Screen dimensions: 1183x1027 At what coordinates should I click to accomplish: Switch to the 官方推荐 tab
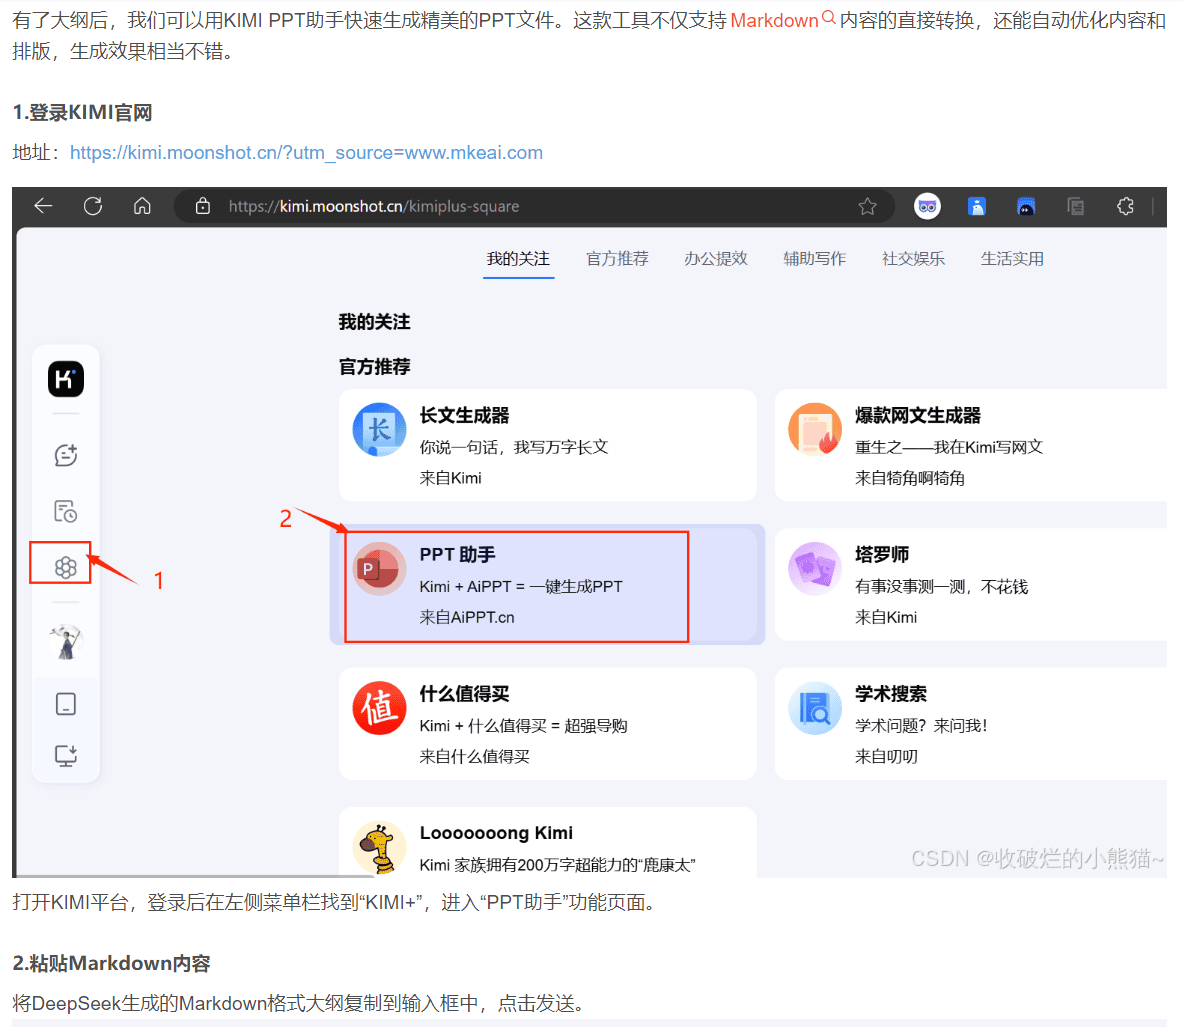[617, 259]
